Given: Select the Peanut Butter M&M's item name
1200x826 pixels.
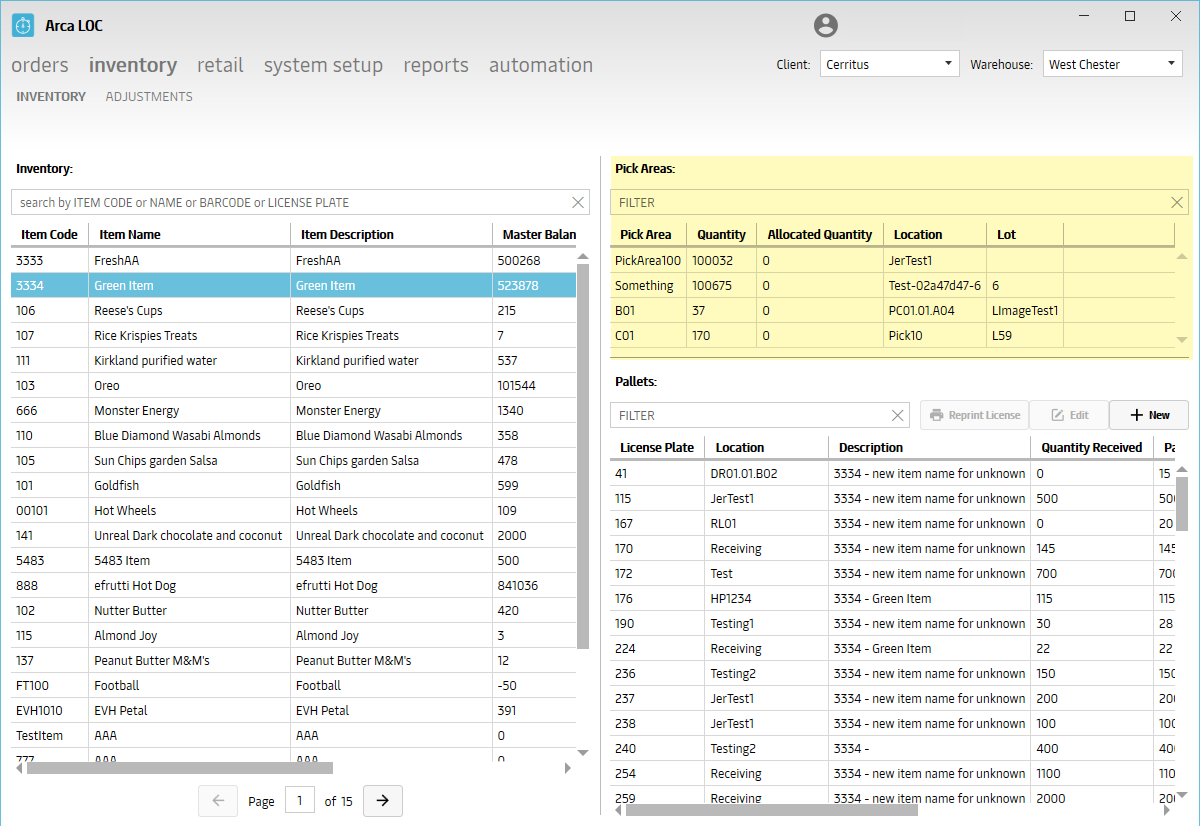Looking at the screenshot, I should point(152,660).
